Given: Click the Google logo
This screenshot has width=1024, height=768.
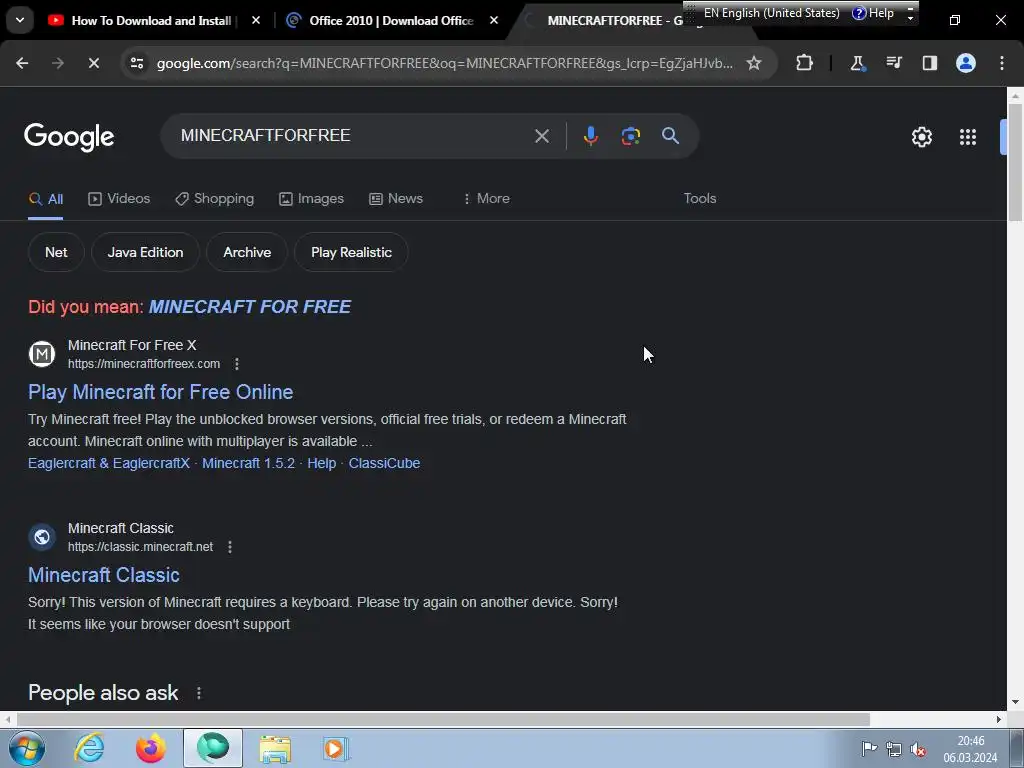Looking at the screenshot, I should coord(69,137).
